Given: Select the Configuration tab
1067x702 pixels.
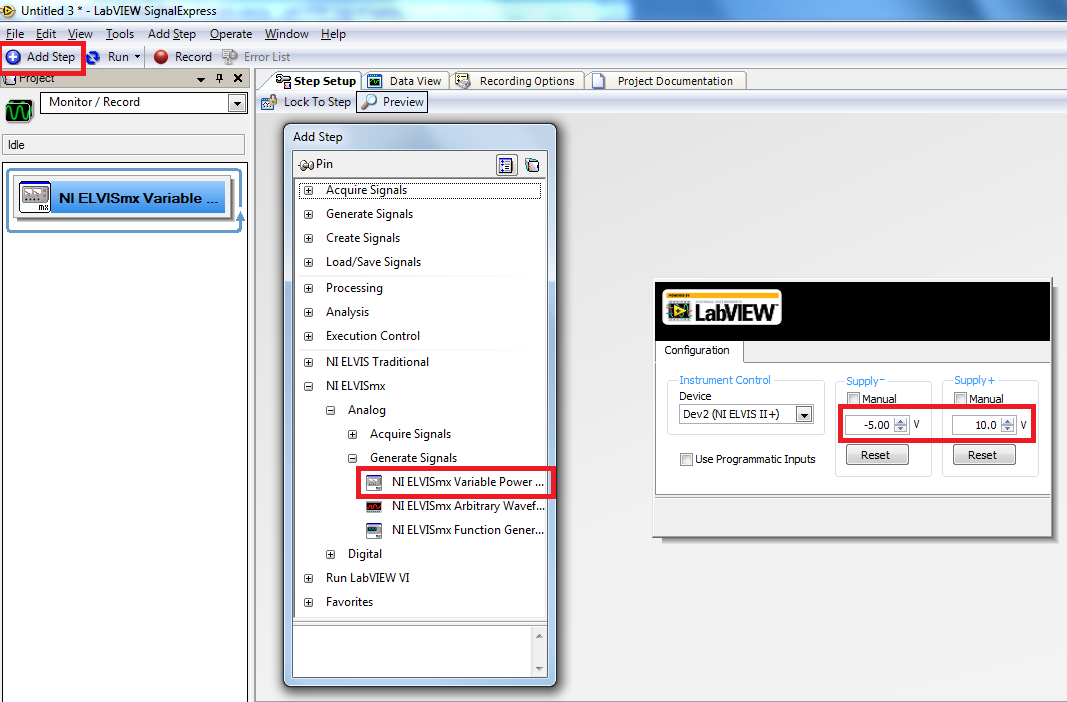Looking at the screenshot, I should pyautogui.click(x=697, y=350).
